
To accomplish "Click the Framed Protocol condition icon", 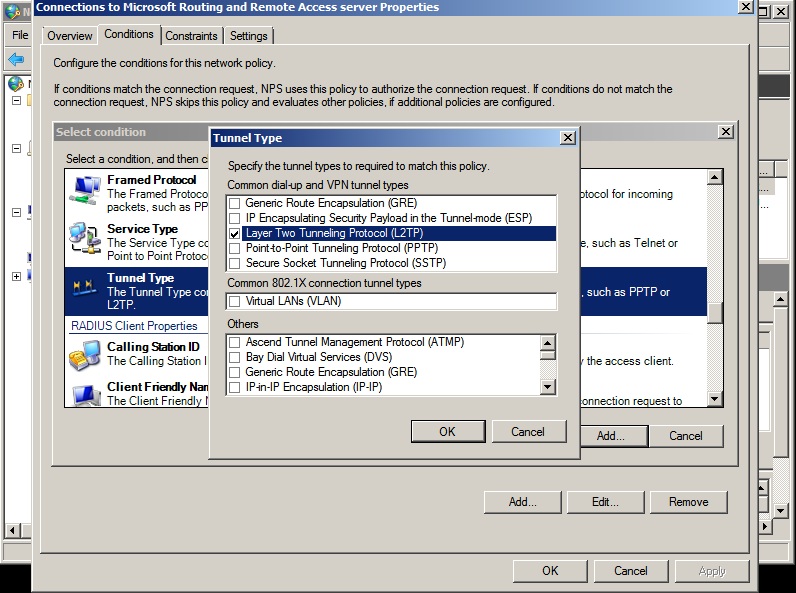I will [84, 191].
